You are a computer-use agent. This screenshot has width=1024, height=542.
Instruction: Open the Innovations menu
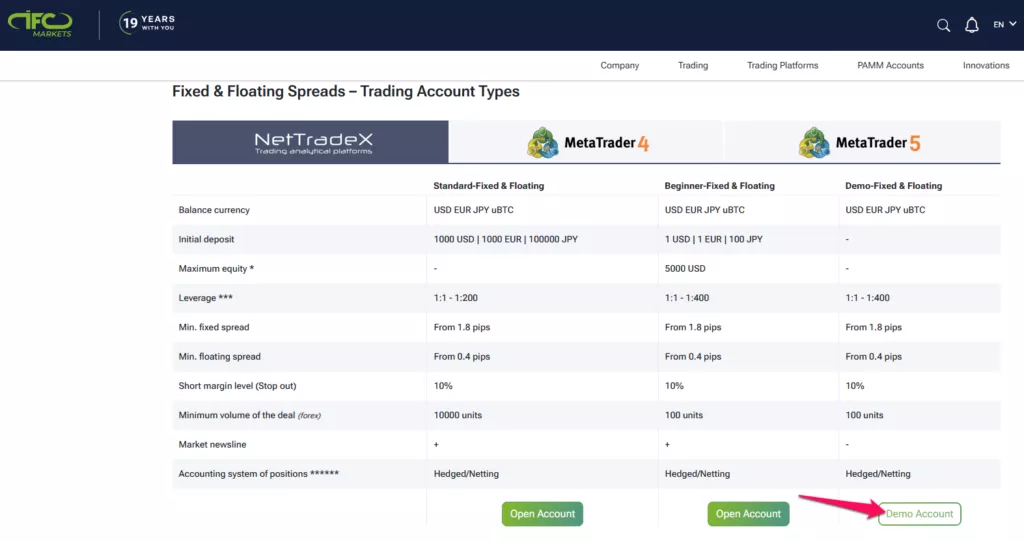986,65
